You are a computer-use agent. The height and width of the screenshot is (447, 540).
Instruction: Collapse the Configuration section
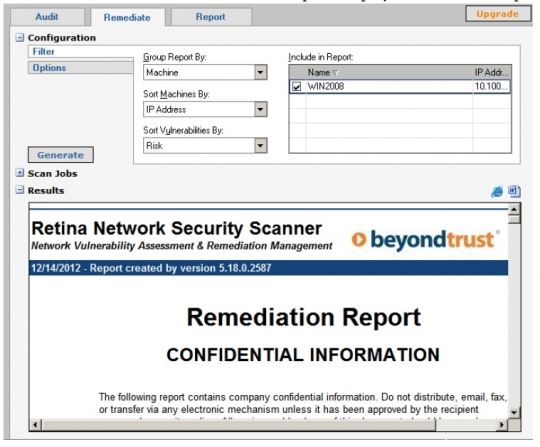20,38
